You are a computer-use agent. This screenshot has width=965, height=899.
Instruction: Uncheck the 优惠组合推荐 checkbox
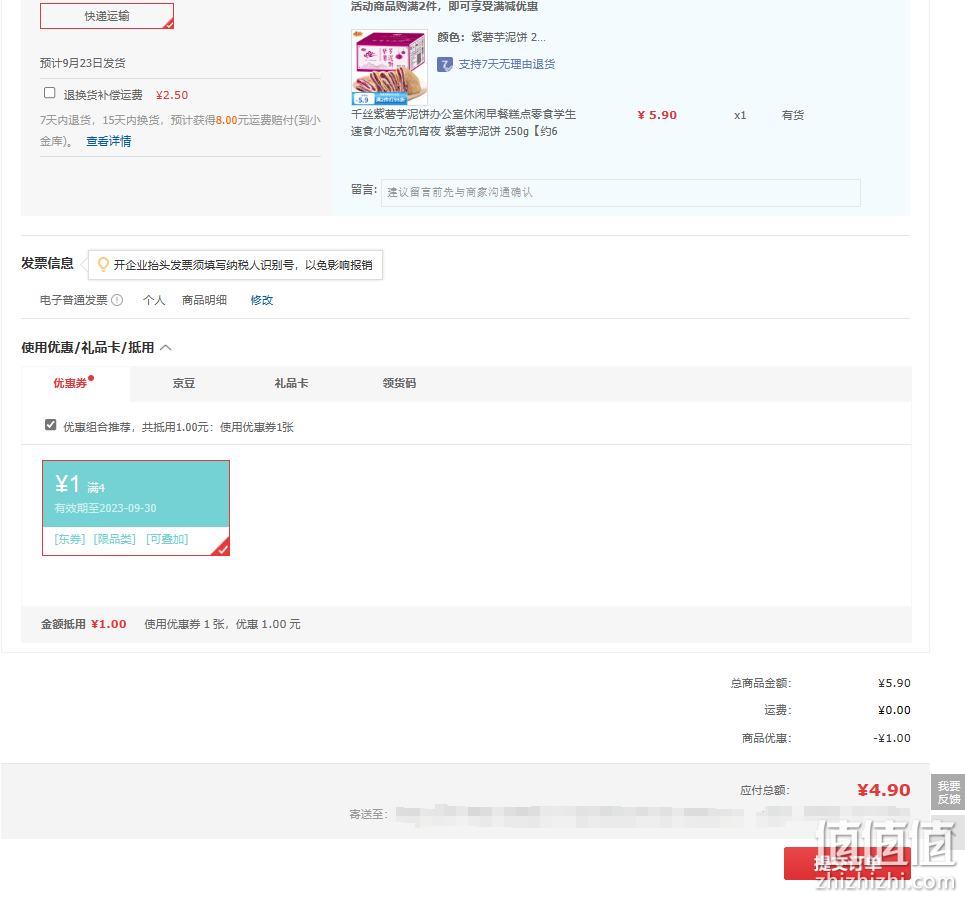50,425
